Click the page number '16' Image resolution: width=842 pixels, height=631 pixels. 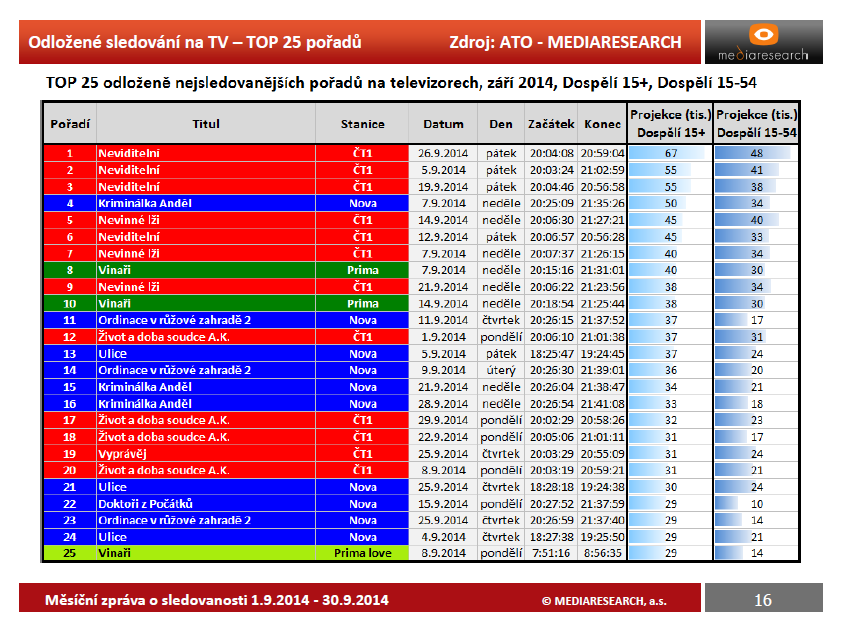(x=763, y=600)
